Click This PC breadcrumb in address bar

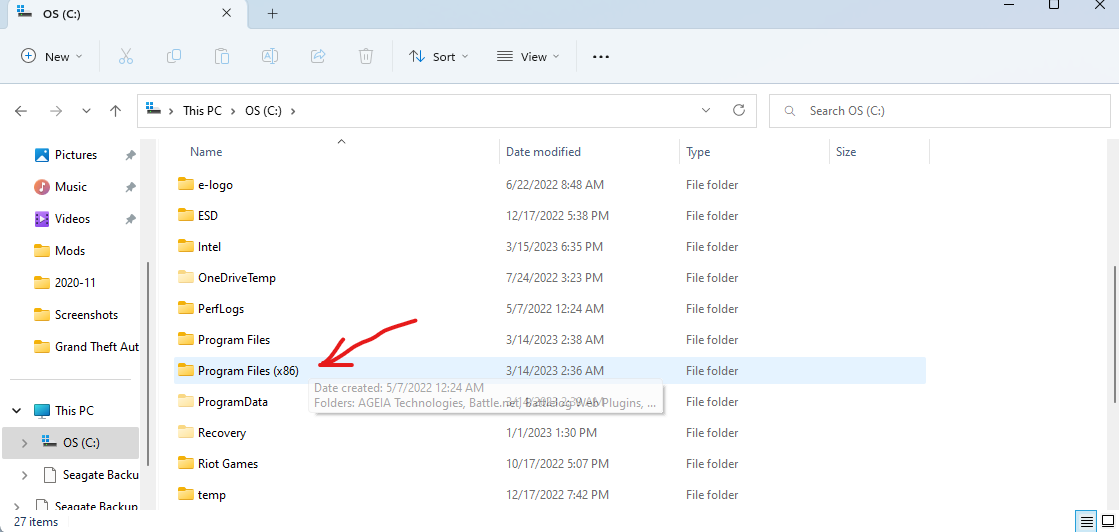[x=202, y=111]
